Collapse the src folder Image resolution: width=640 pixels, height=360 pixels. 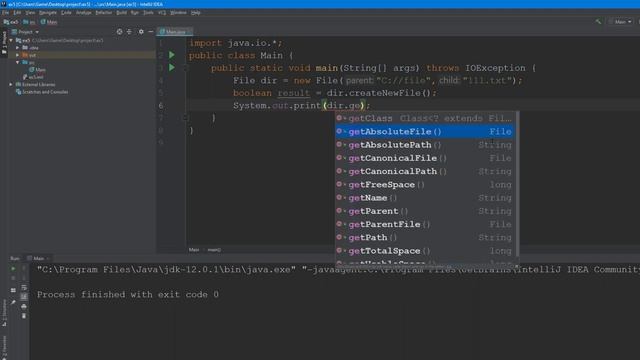[18, 62]
